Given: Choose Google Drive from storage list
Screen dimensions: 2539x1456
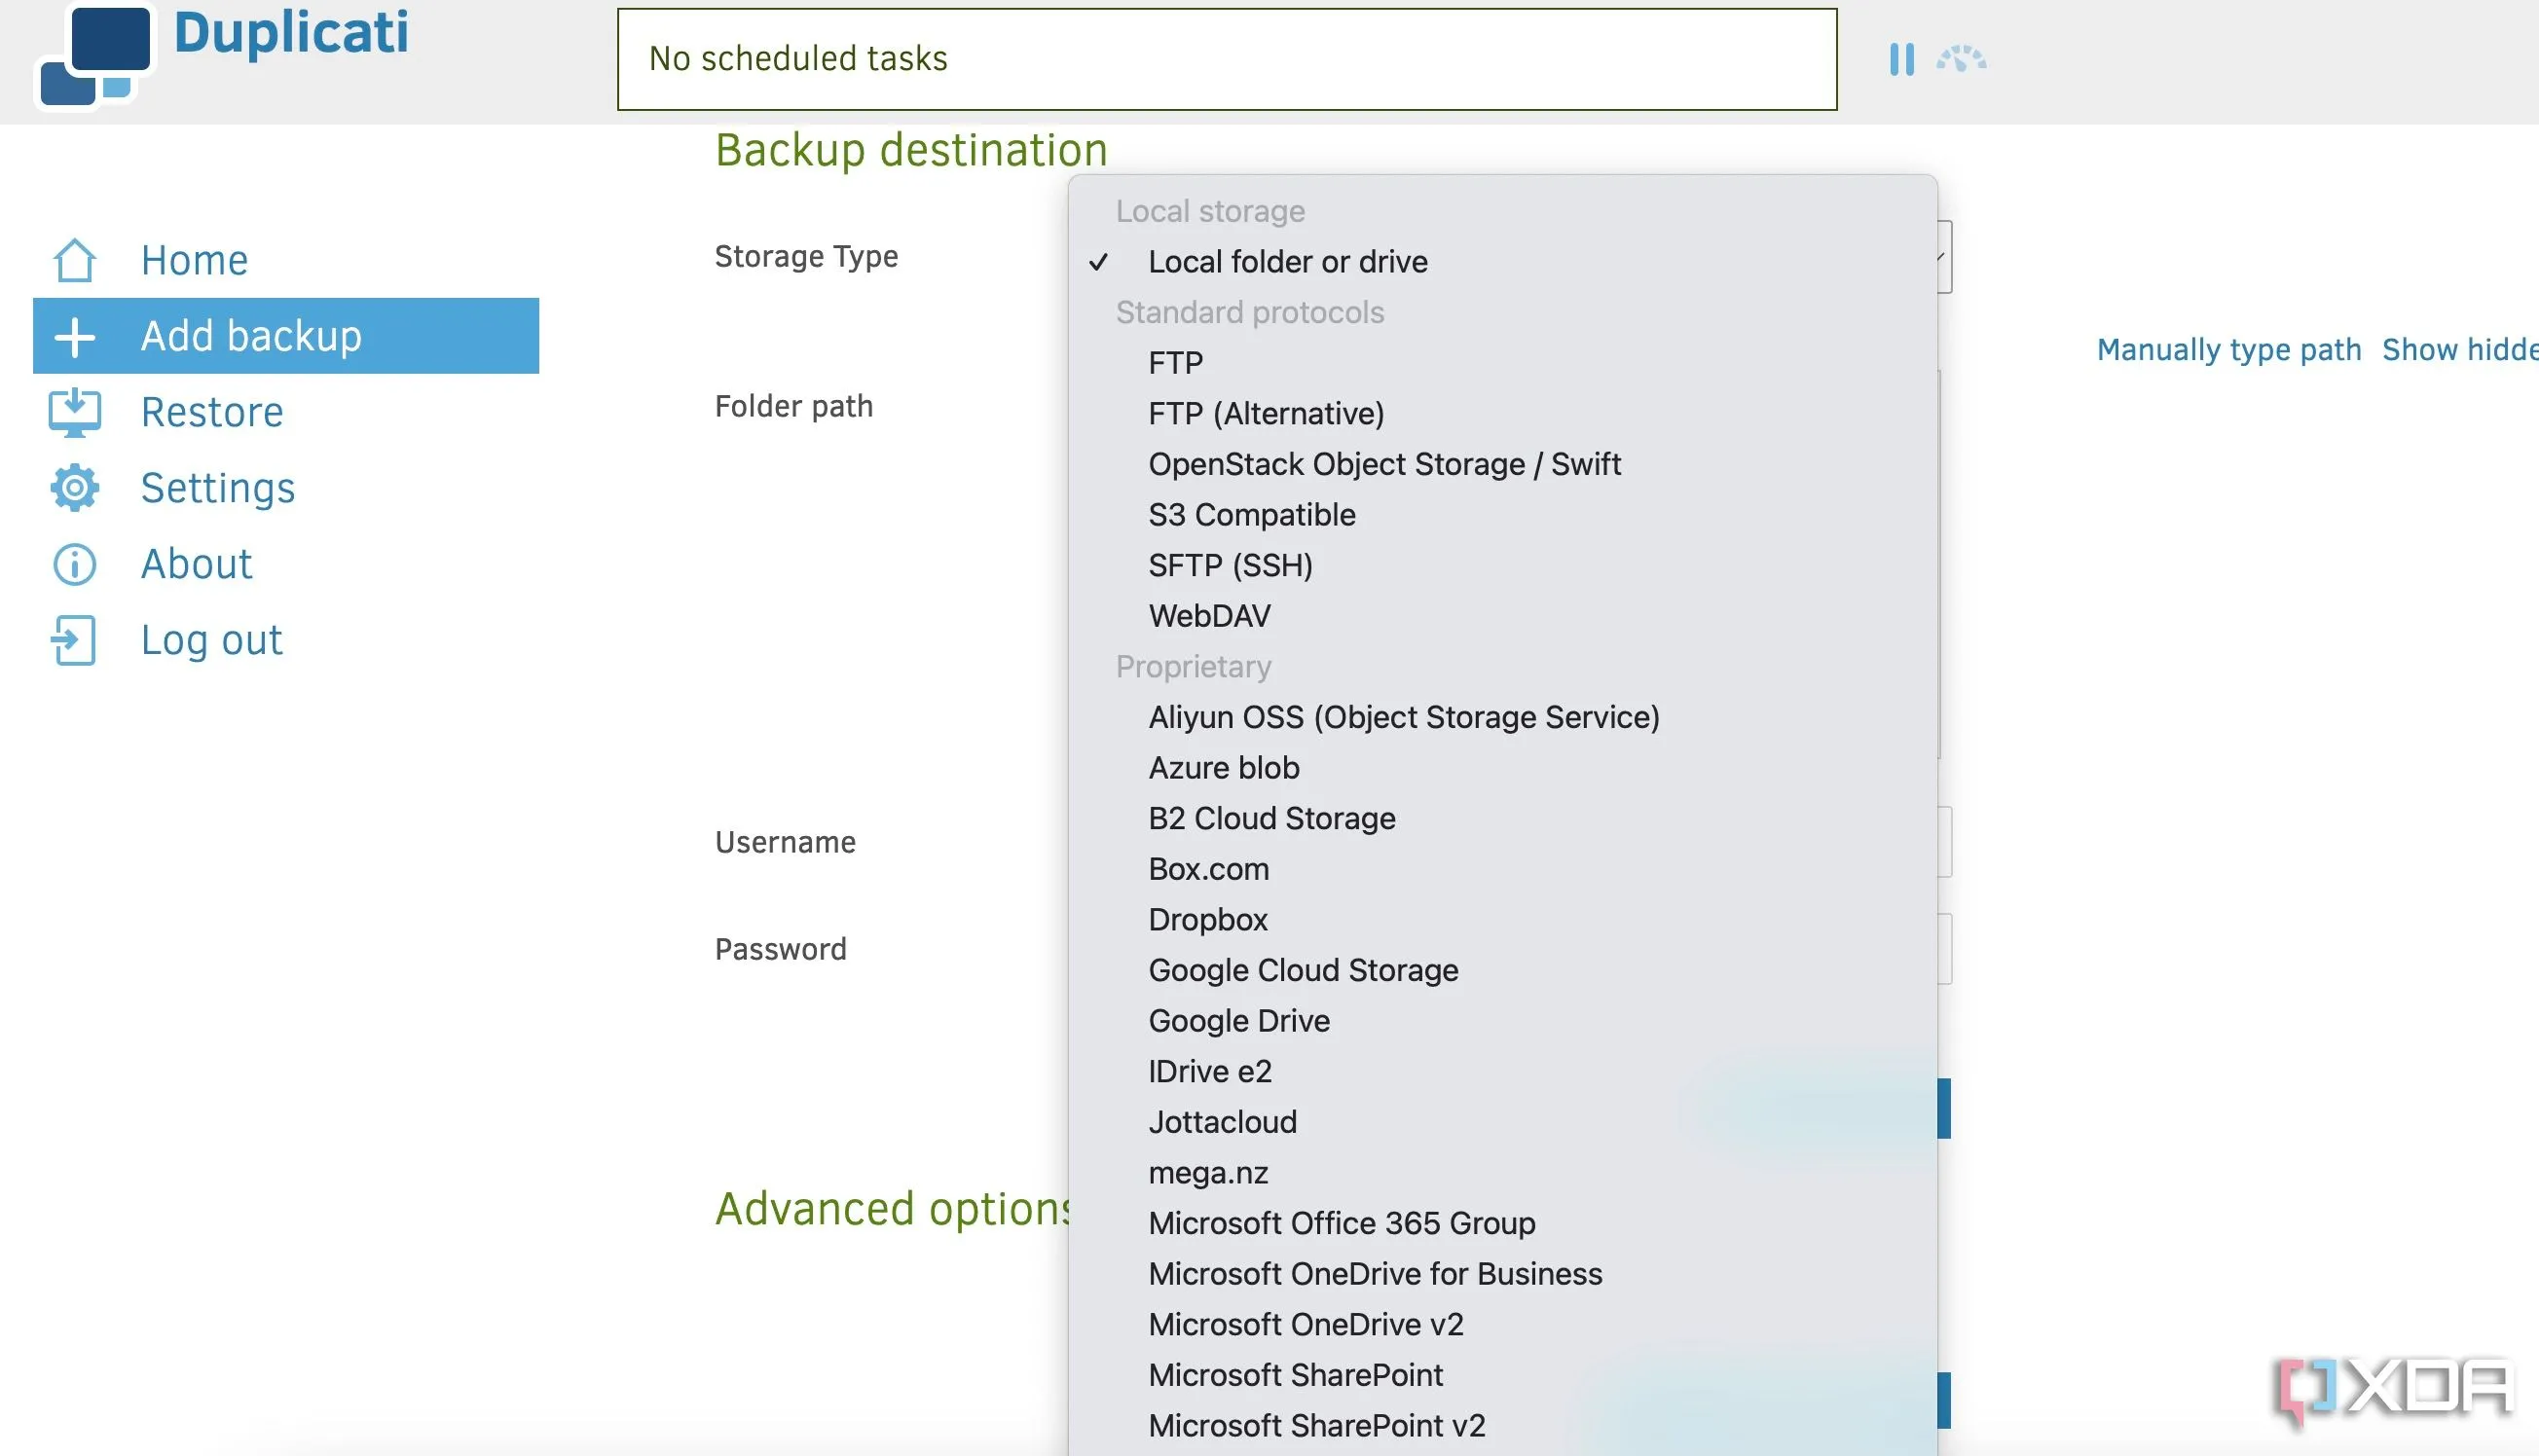Looking at the screenshot, I should click(1238, 1021).
